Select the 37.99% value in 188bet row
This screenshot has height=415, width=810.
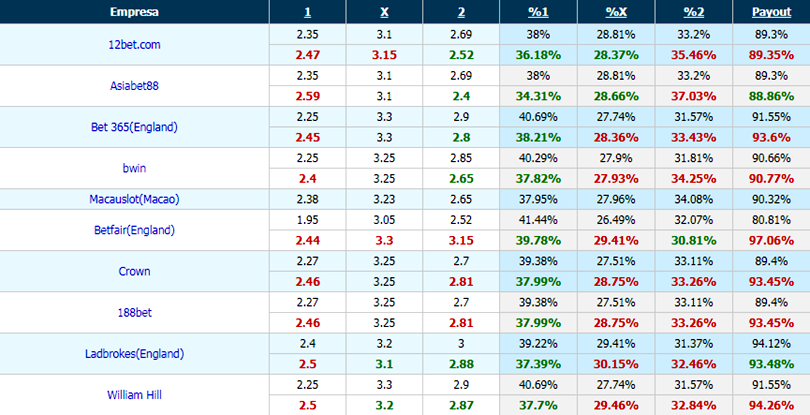point(538,323)
